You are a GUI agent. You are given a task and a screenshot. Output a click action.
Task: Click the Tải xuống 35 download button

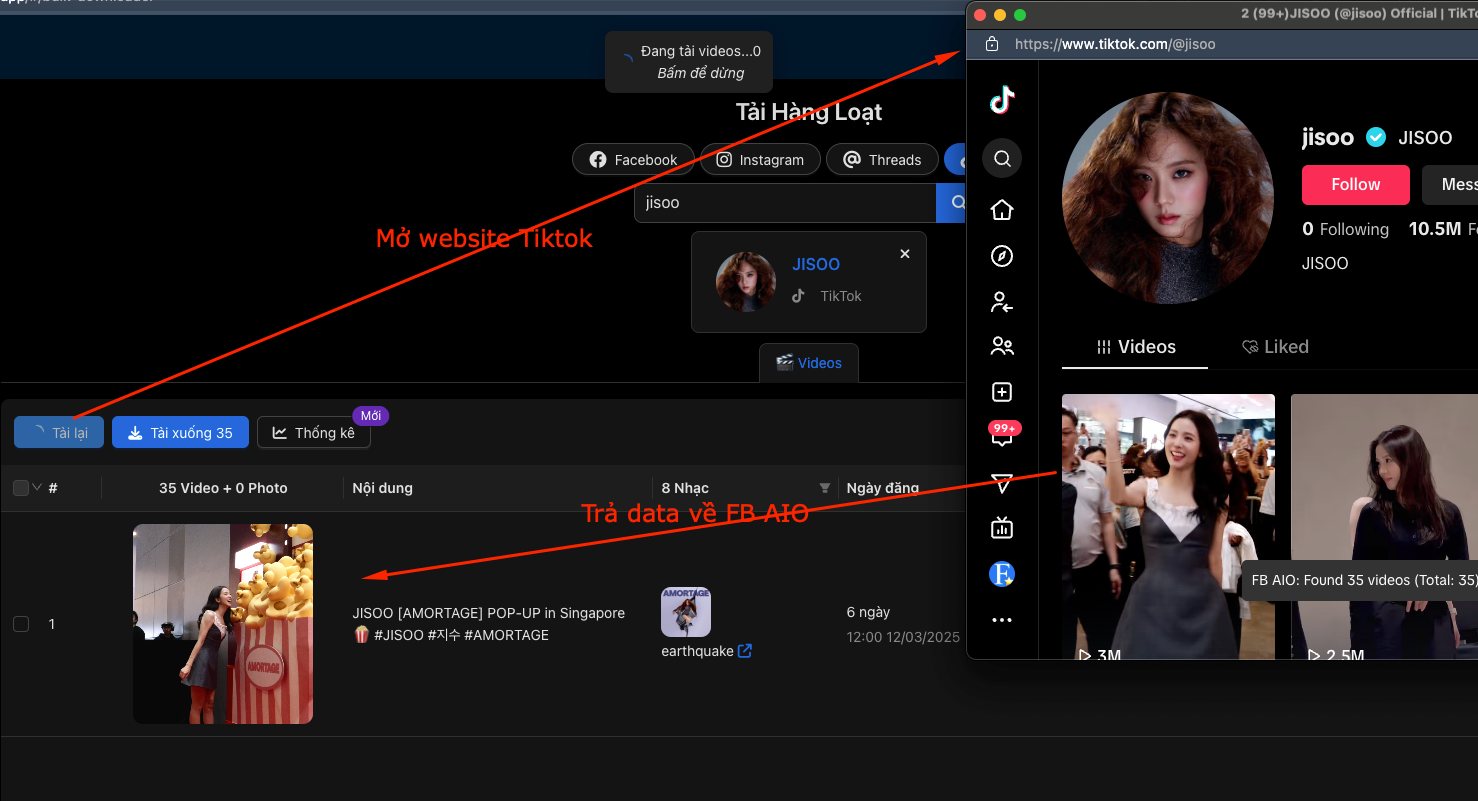[180, 433]
